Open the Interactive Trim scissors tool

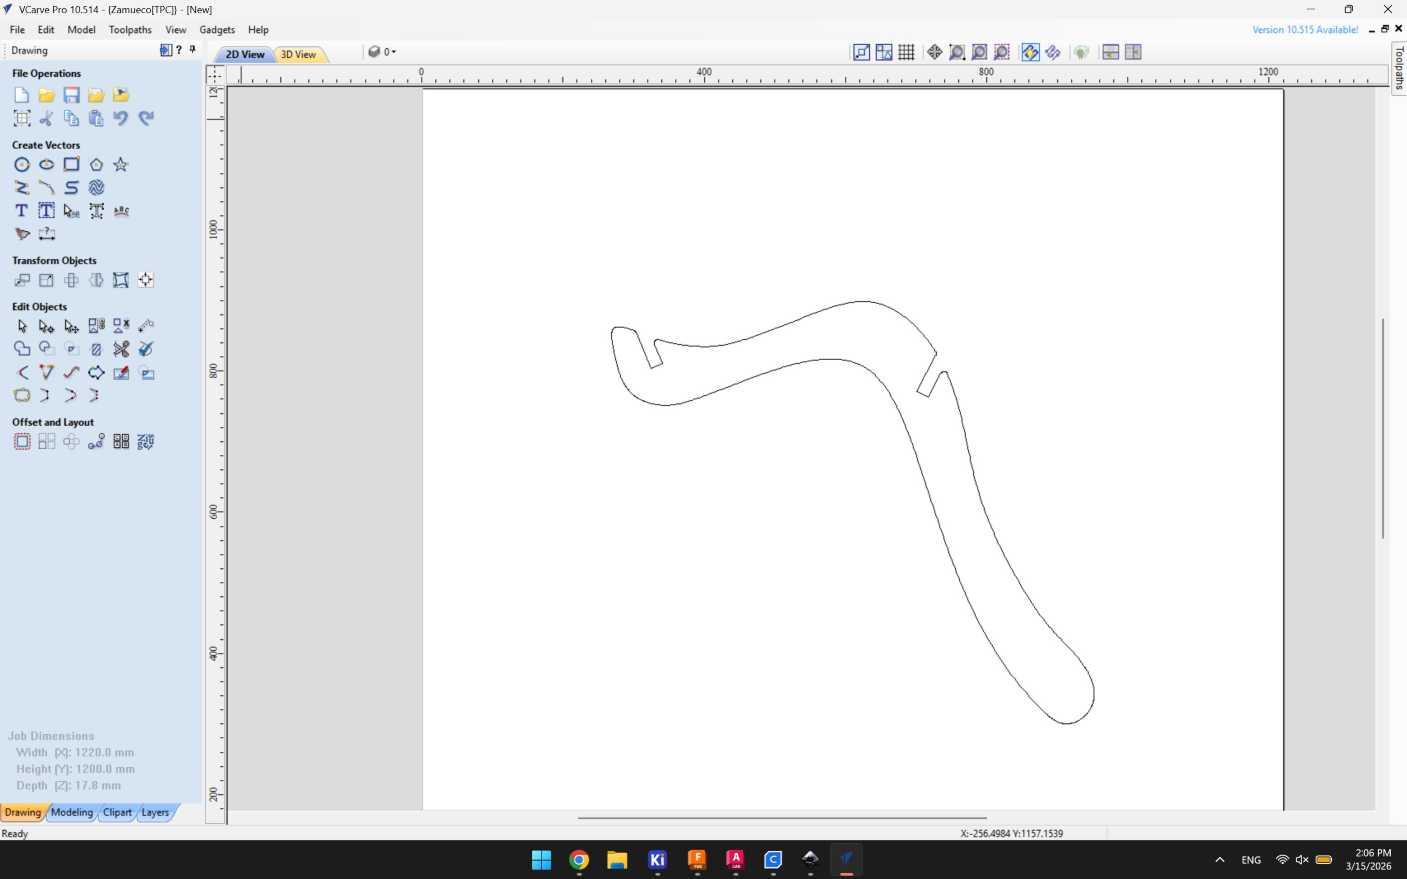(121, 349)
